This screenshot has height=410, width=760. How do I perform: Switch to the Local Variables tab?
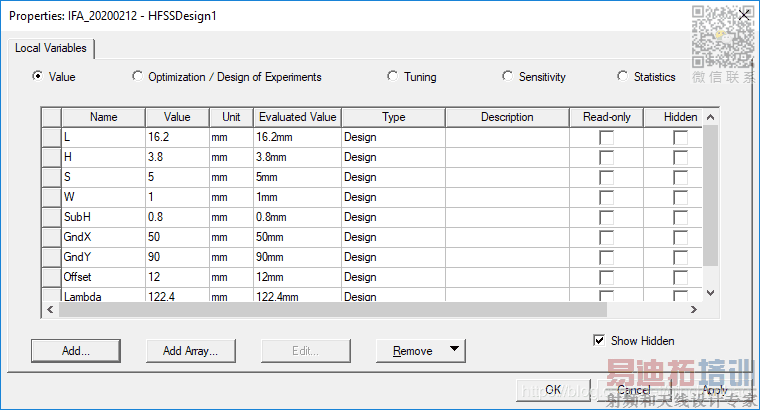click(x=51, y=48)
